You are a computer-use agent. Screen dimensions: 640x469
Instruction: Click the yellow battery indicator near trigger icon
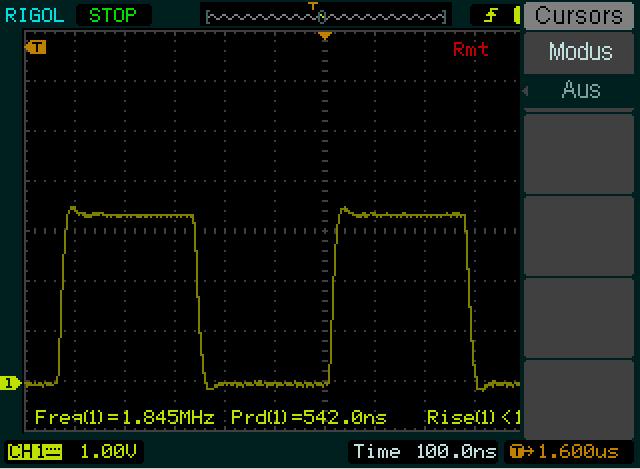tap(517, 16)
